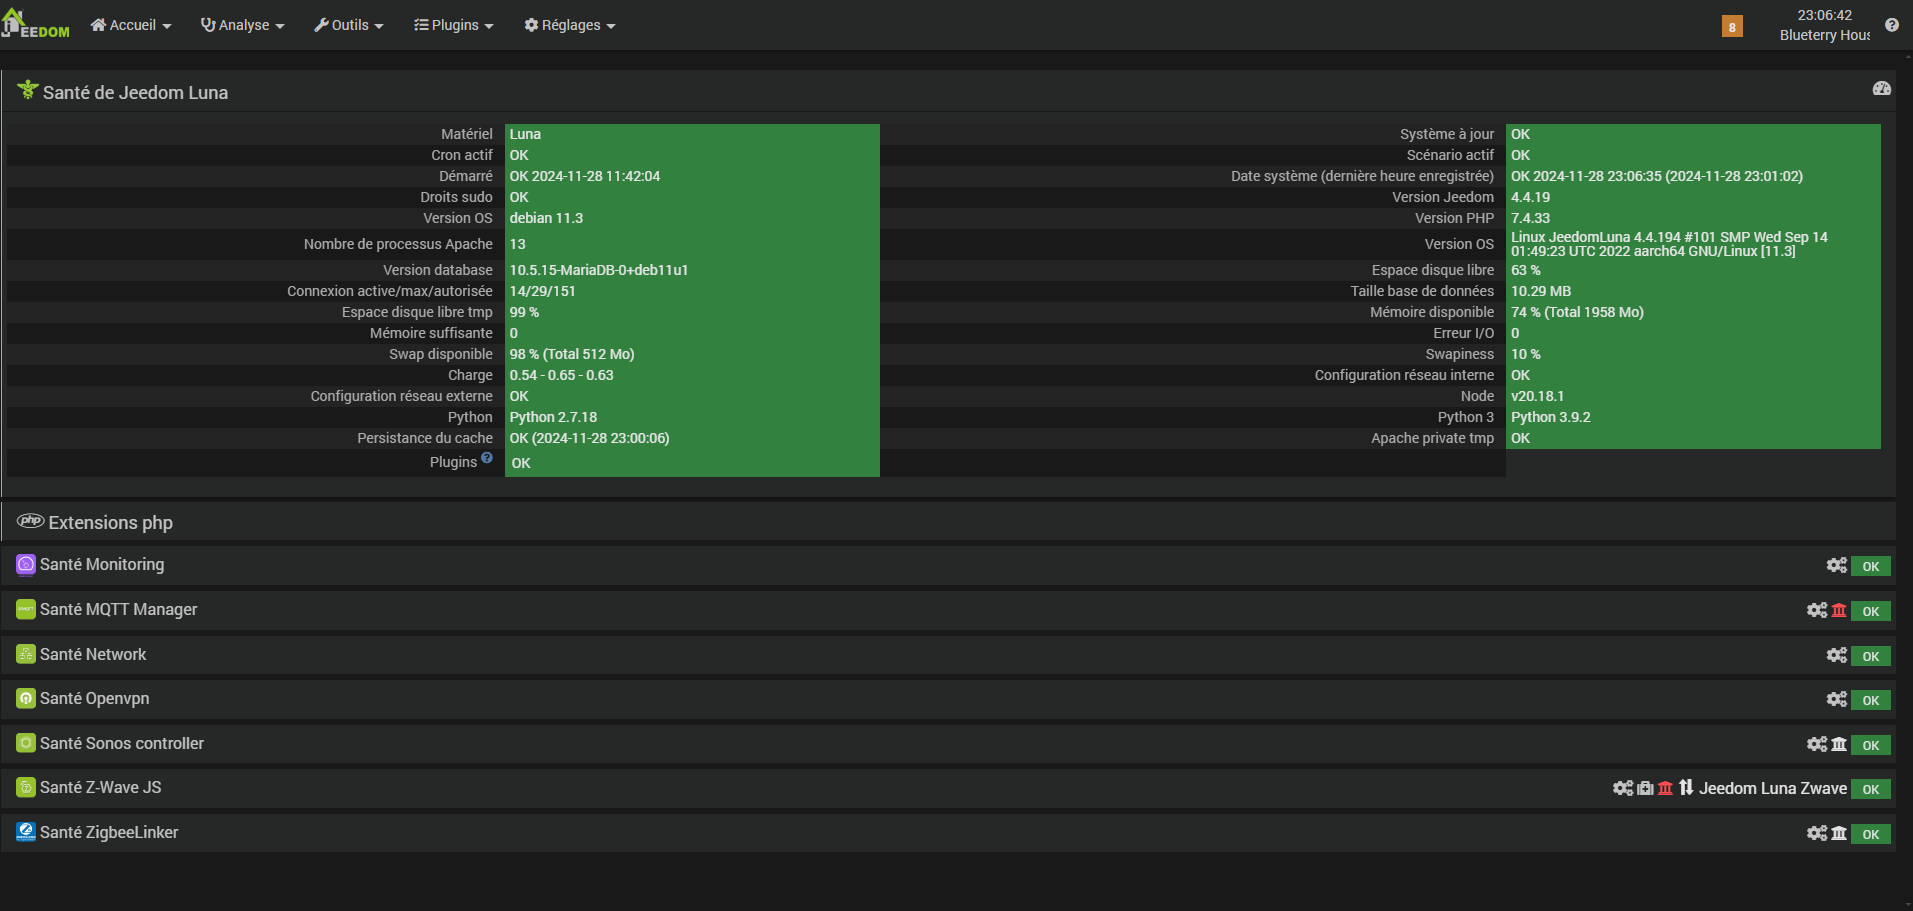The width and height of the screenshot is (1913, 911).
Task: Click the Santé de Jeedom Luna title
Action: pos(135,93)
